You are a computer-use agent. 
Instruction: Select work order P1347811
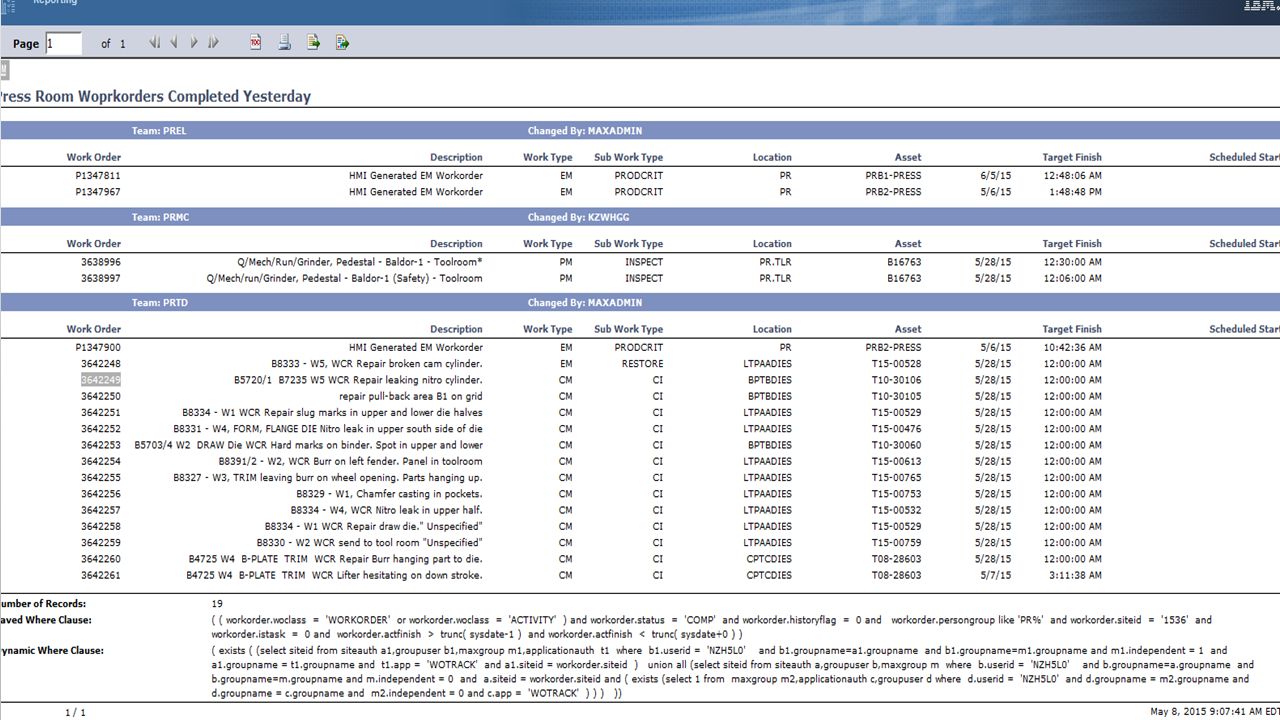pos(98,176)
